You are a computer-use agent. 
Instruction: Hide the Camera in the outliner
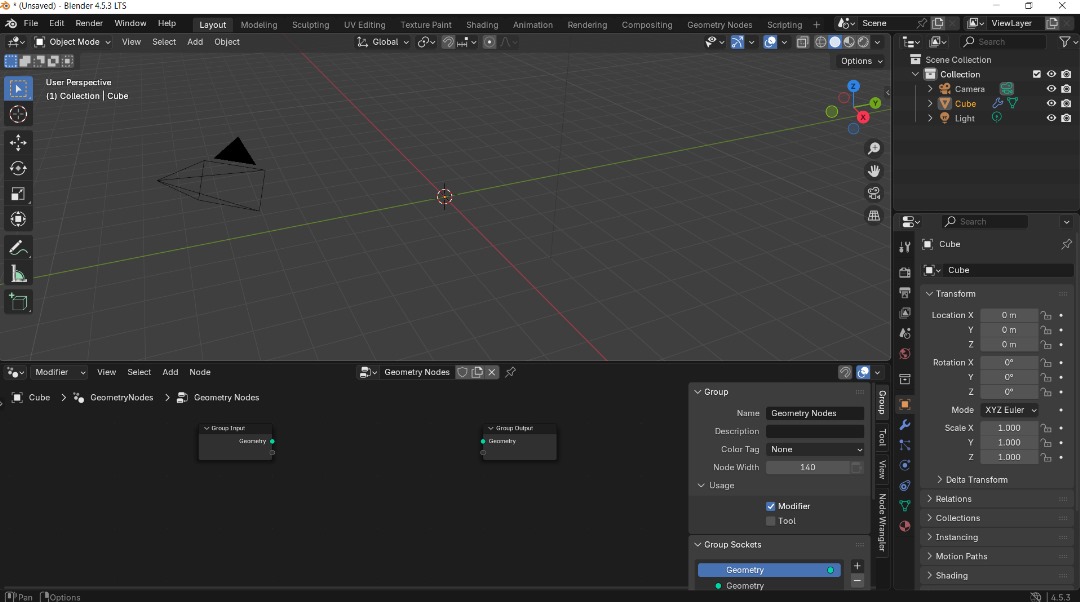(1051, 89)
